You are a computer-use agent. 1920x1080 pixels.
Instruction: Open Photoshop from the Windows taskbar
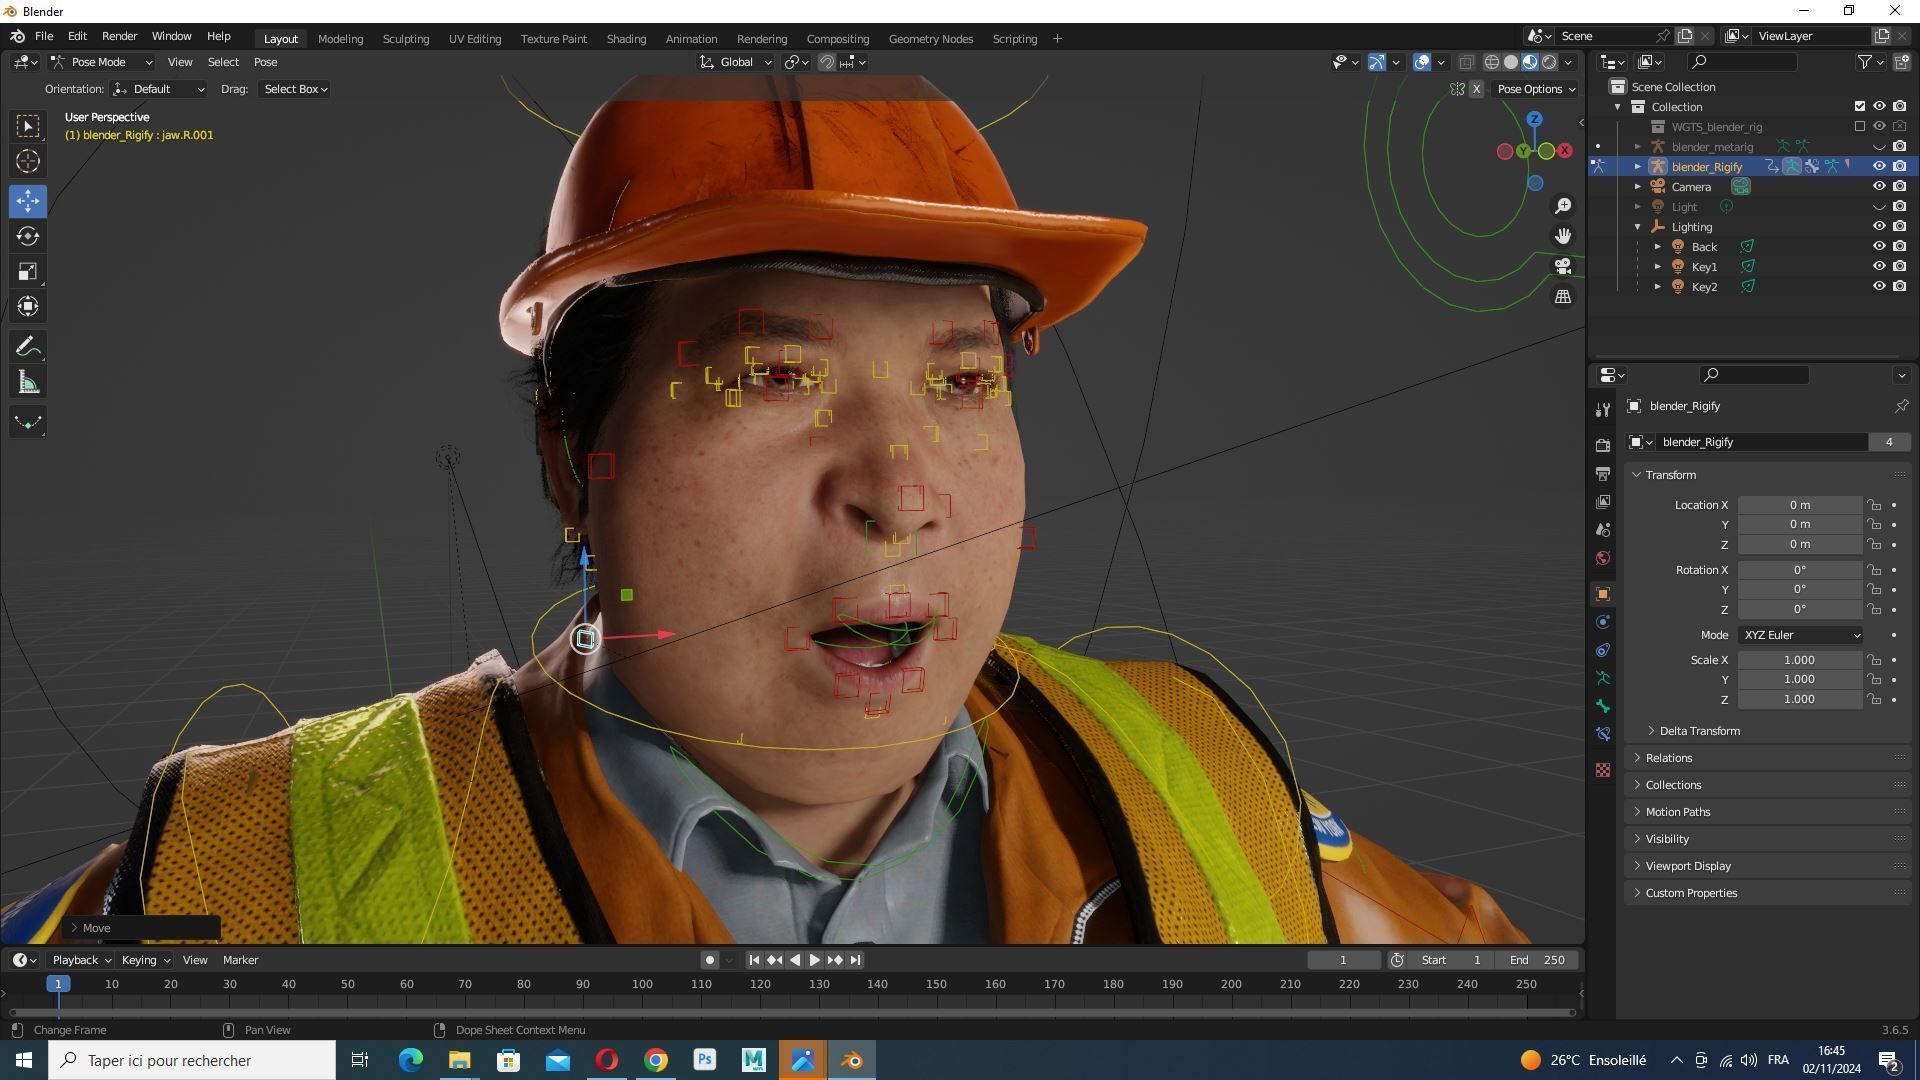coord(705,1060)
